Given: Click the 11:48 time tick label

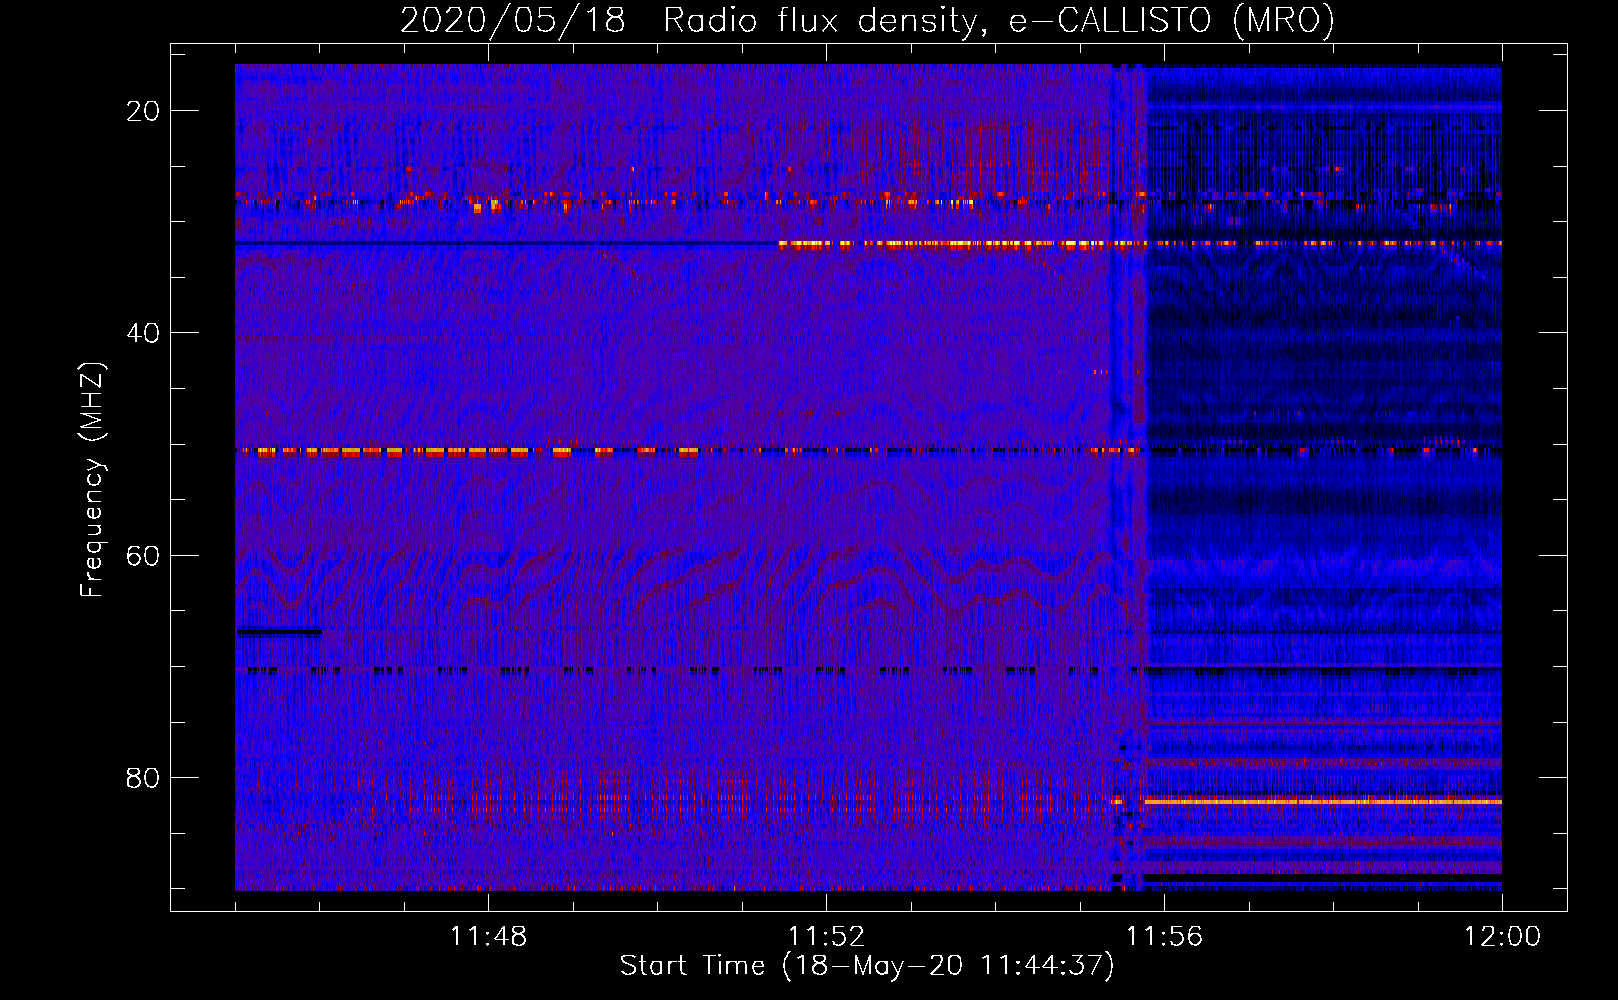Looking at the screenshot, I should [488, 937].
